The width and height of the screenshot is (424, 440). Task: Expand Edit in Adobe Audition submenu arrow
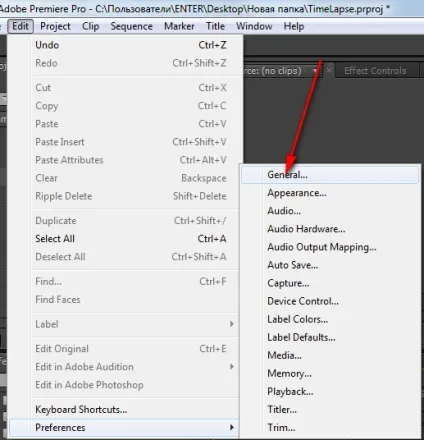(x=232, y=367)
